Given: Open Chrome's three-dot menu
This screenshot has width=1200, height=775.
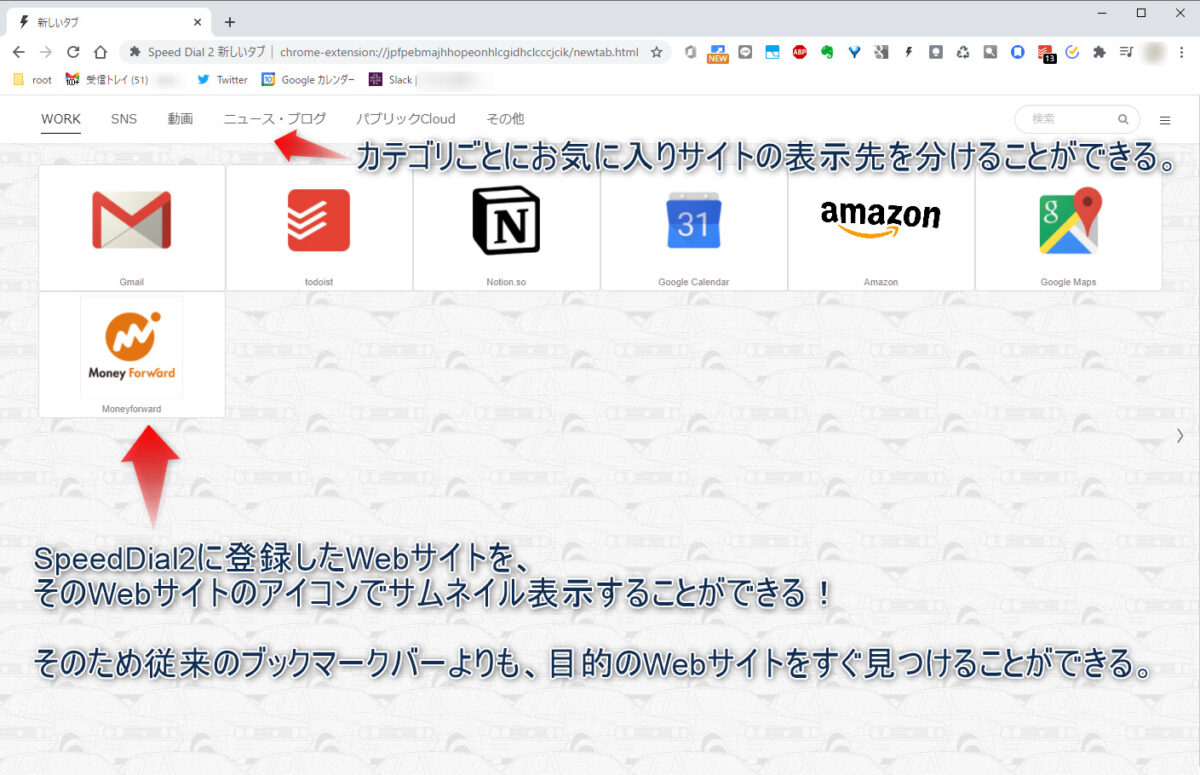Looking at the screenshot, I should click(1182, 51).
